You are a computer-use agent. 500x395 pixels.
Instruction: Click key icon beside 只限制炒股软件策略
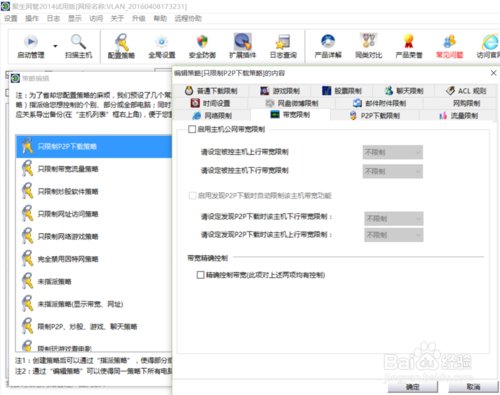click(27, 191)
